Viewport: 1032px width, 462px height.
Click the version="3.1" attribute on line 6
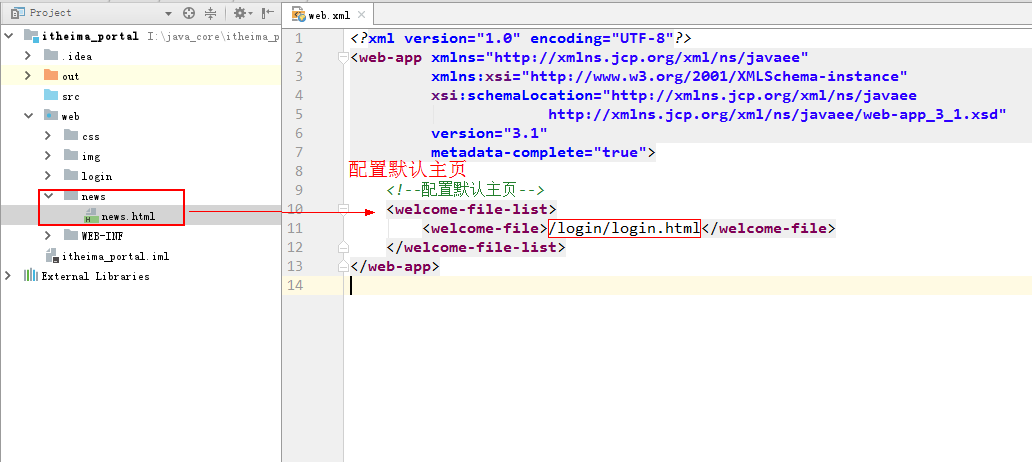pos(490,134)
